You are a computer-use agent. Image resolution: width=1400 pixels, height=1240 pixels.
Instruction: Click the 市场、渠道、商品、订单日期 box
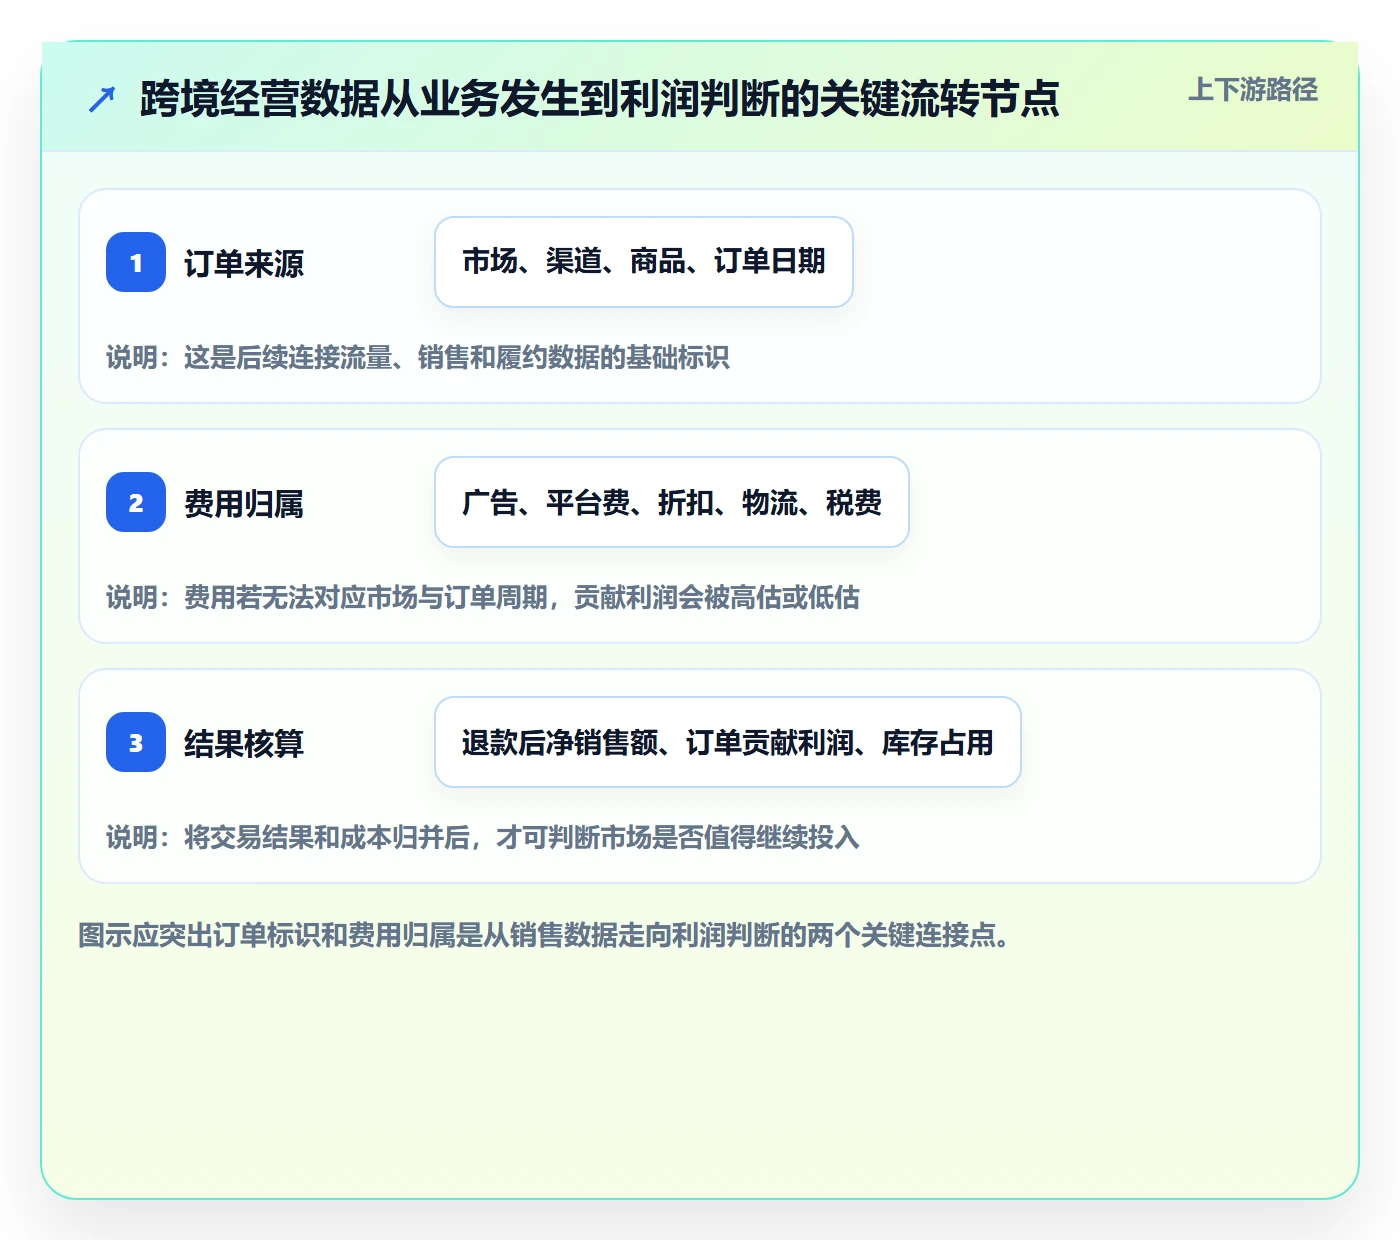(x=644, y=262)
